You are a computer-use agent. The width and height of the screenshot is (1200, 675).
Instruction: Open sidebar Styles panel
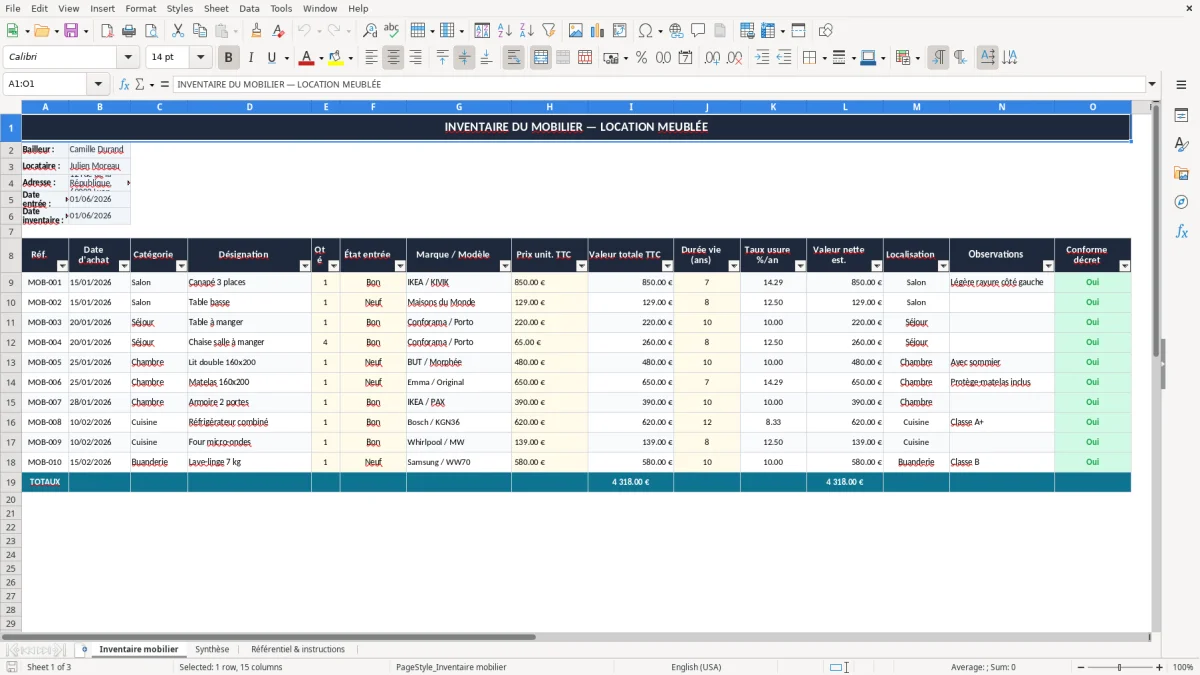[x=1181, y=144]
